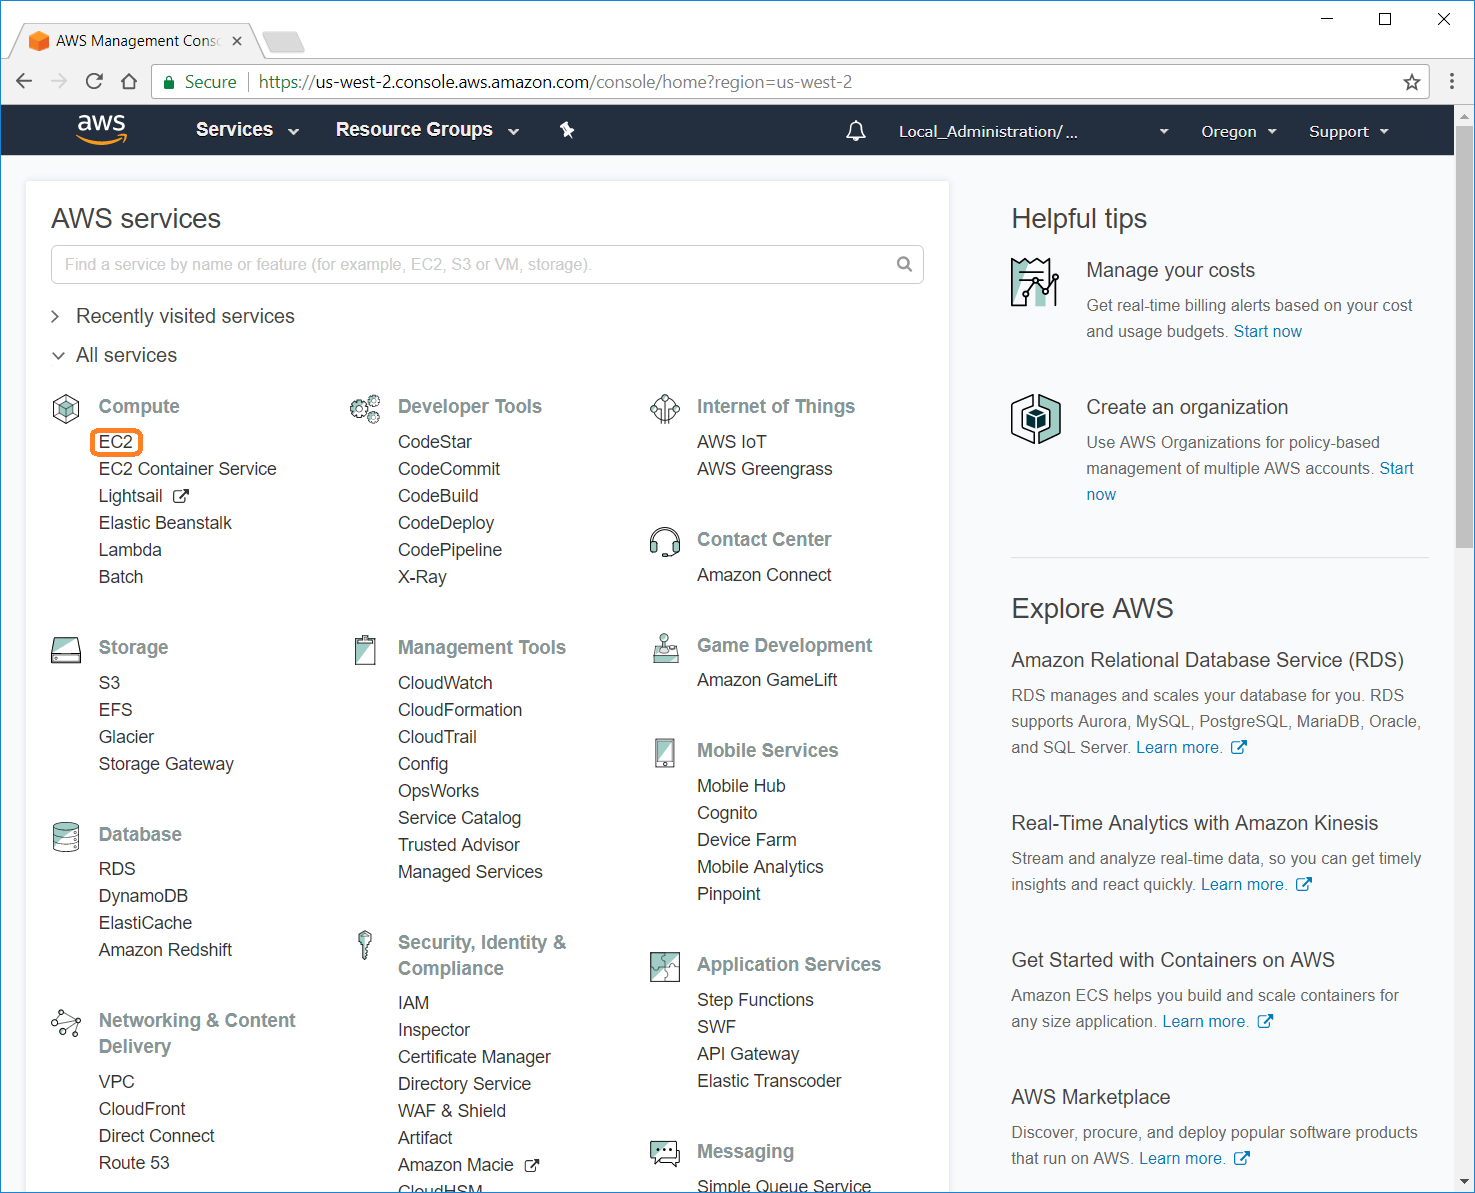
Task: Open the Amazon Connect link
Action: [x=764, y=575]
